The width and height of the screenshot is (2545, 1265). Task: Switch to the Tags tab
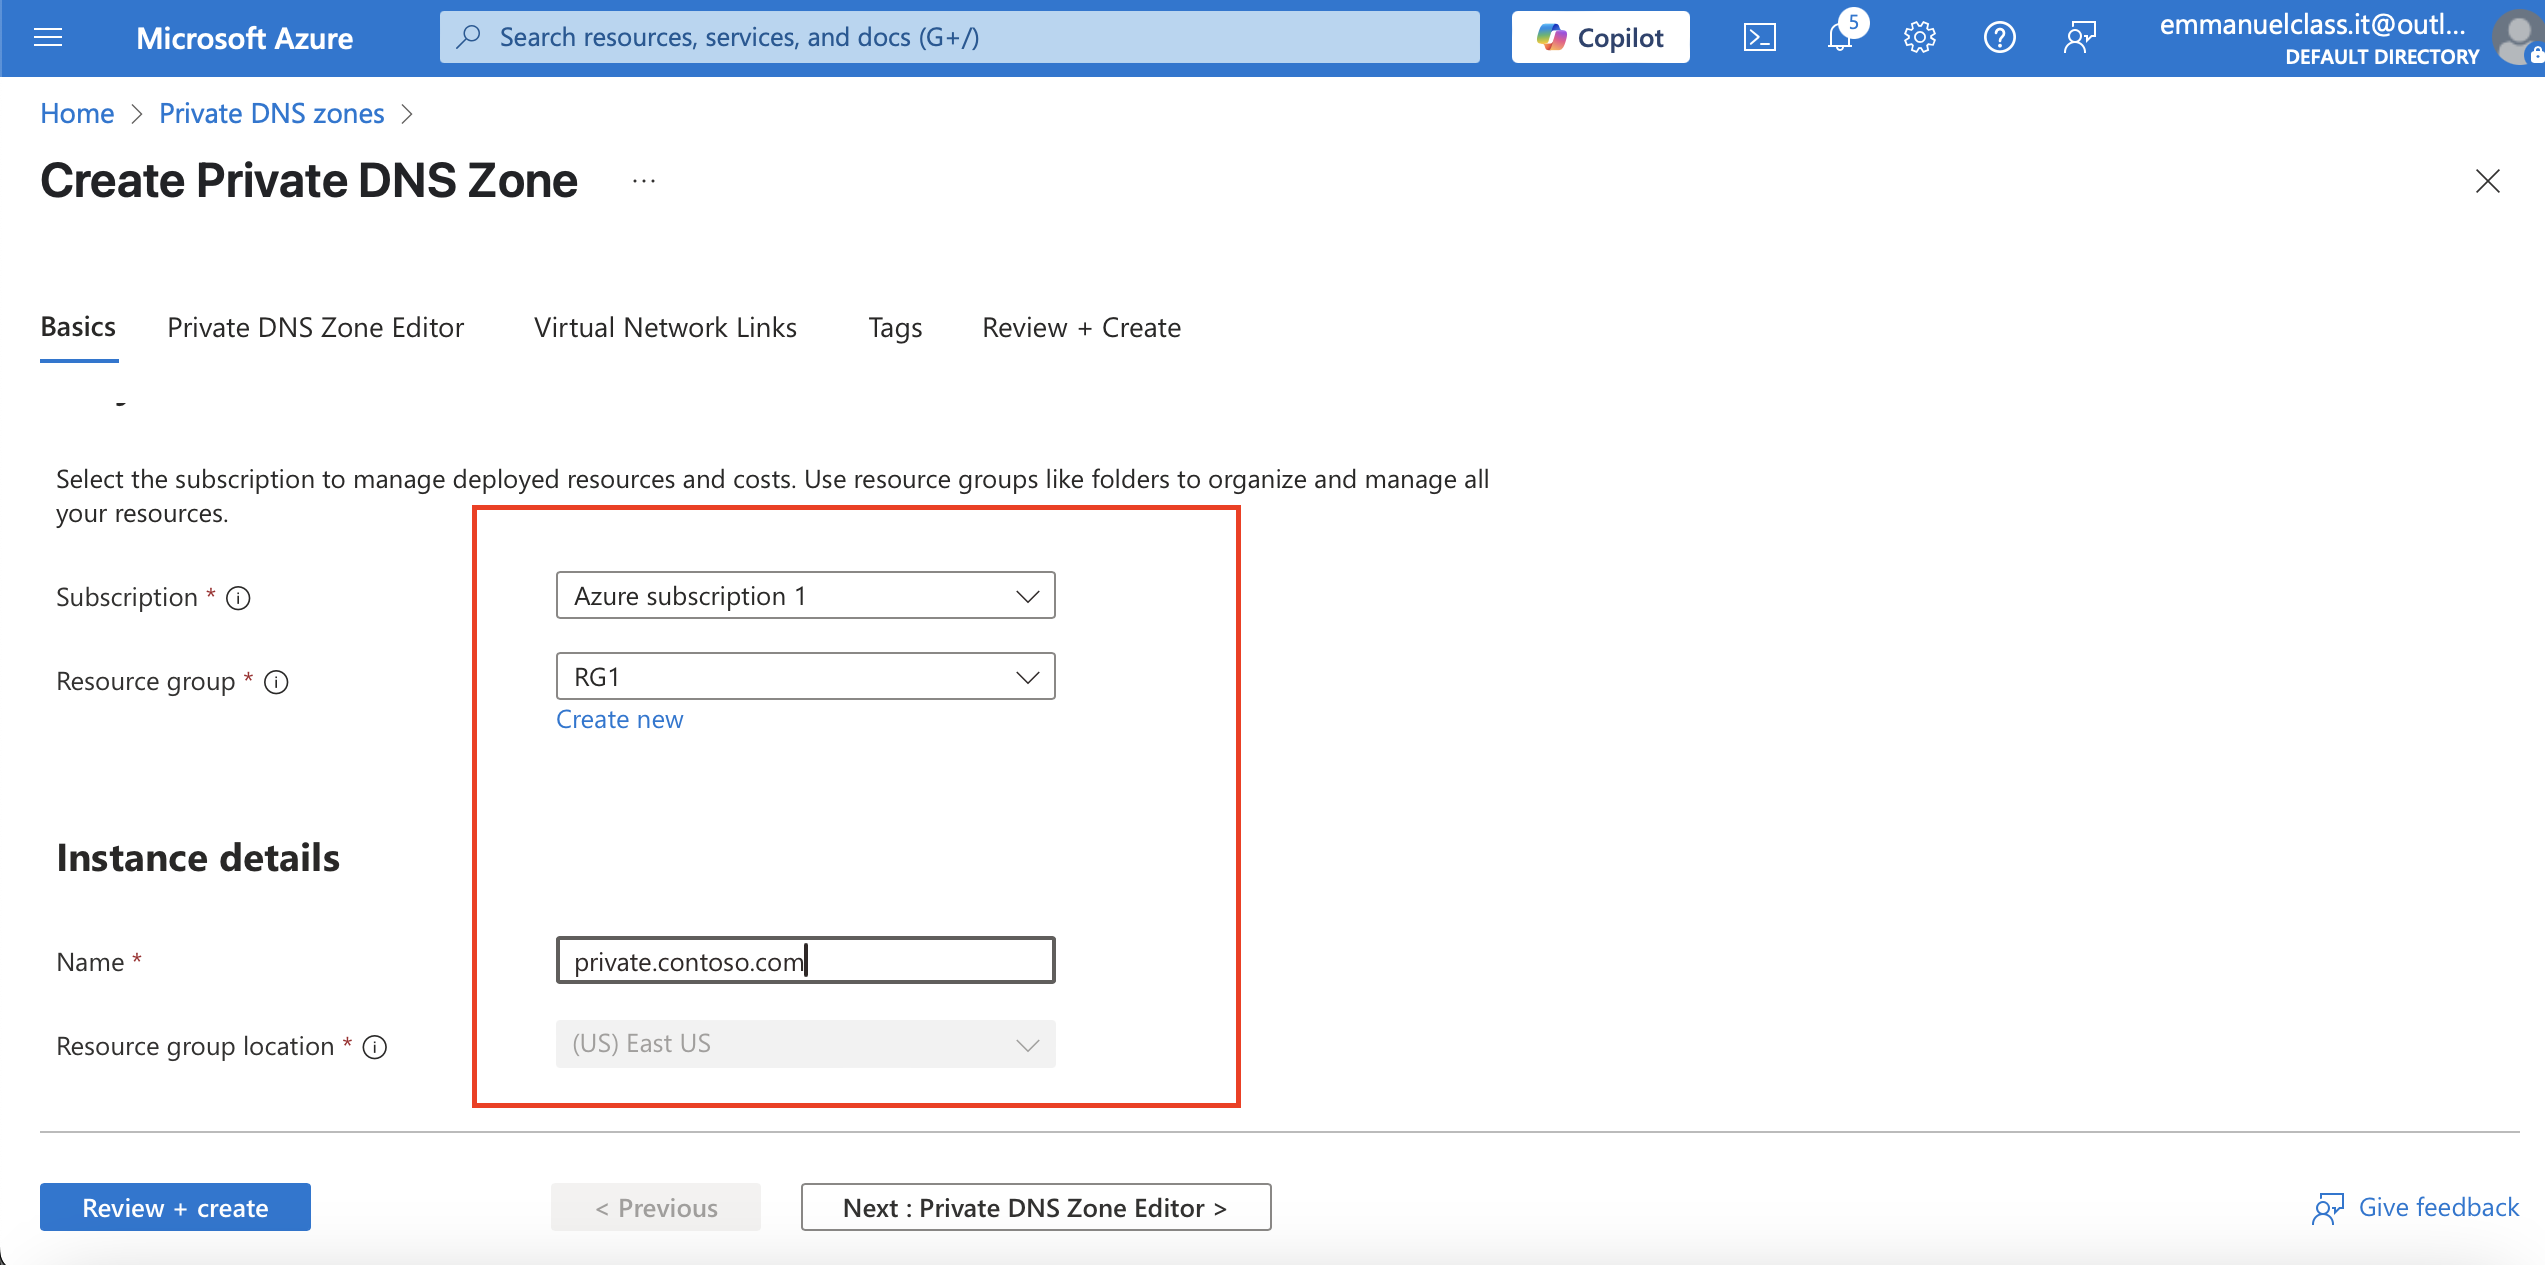tap(895, 327)
